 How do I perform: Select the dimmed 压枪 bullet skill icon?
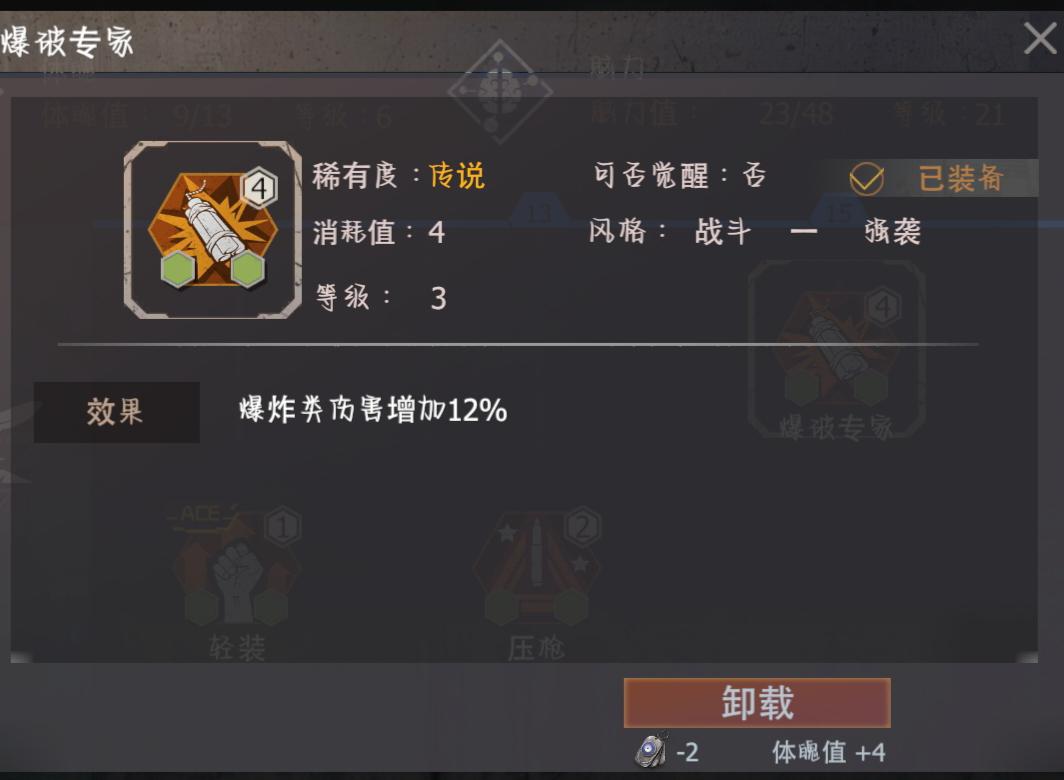(x=537, y=568)
